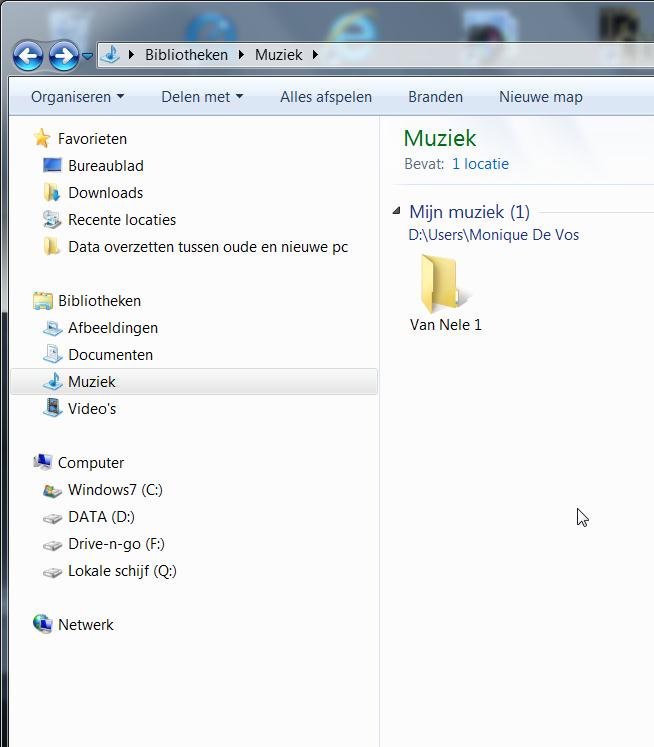Viewport: 654px width, 747px height.
Task: Click the Muziek note icon in sidebar
Action: click(52, 381)
